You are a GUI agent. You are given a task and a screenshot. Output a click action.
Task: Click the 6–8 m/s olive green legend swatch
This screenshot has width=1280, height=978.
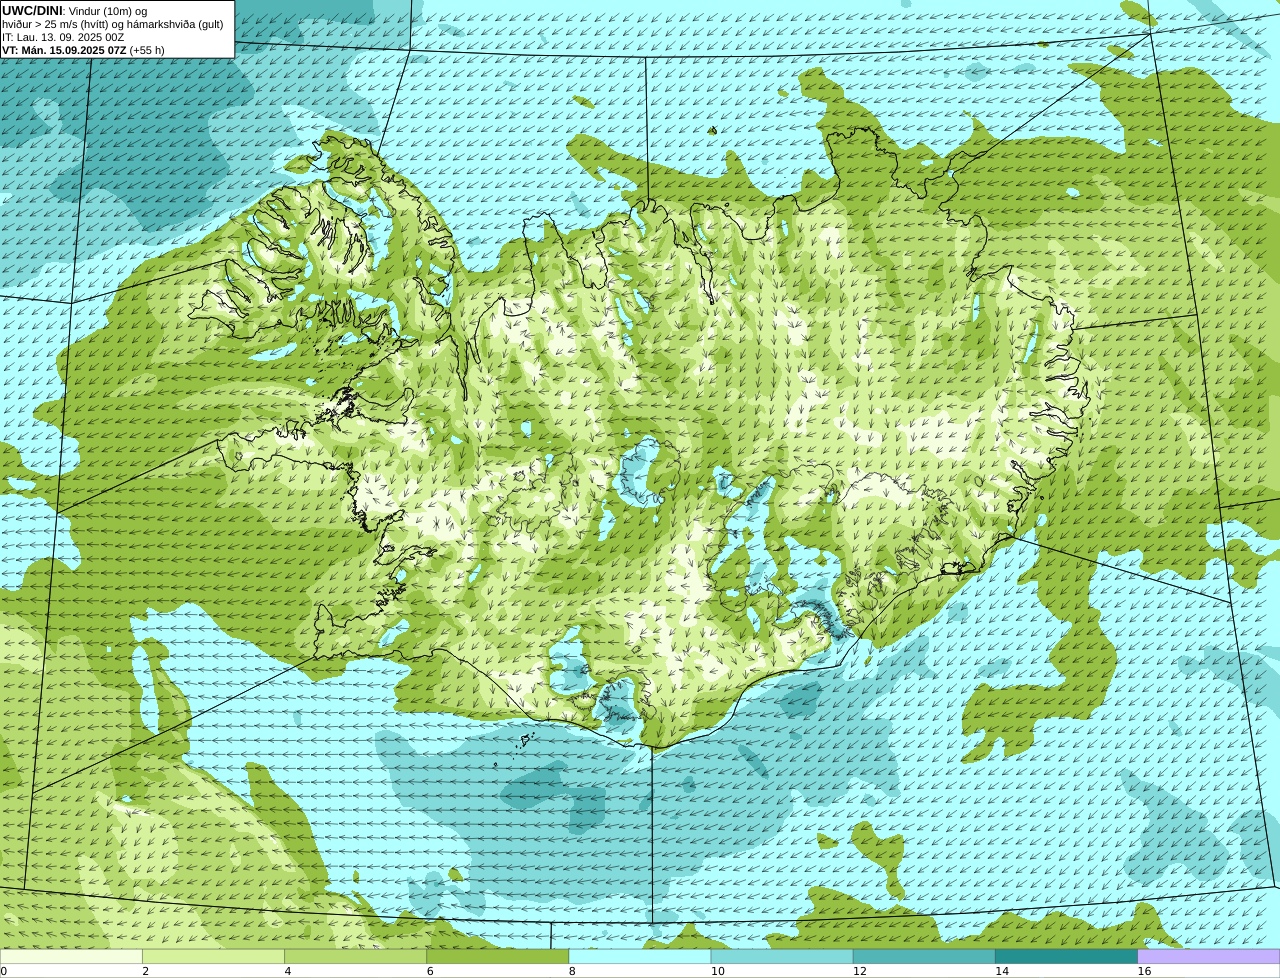click(x=498, y=956)
